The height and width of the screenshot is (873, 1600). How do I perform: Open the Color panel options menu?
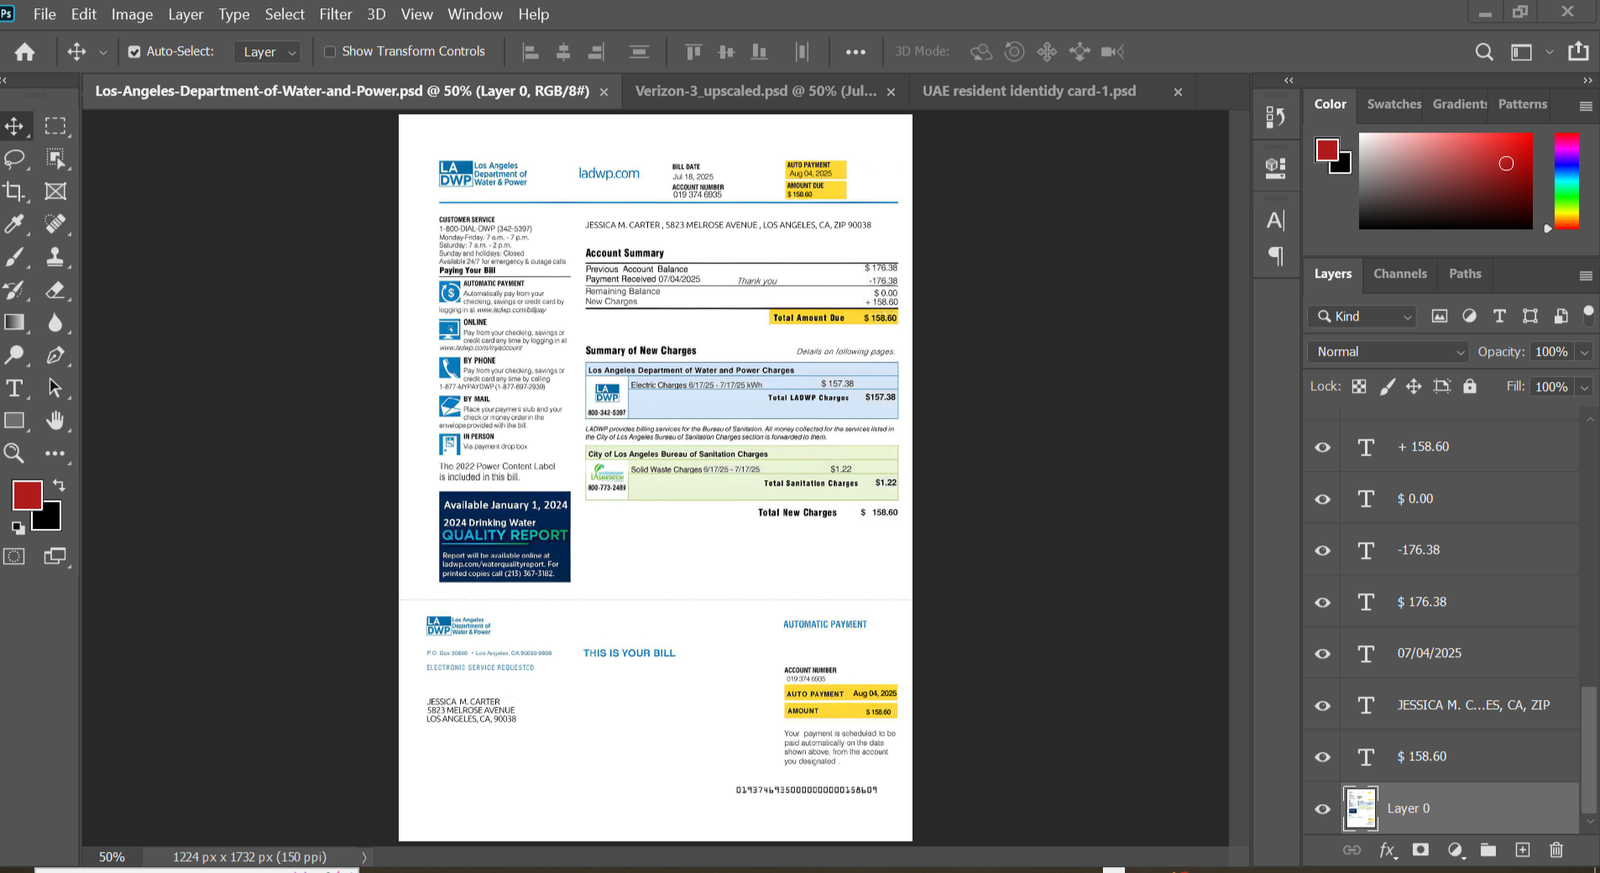click(x=1586, y=105)
